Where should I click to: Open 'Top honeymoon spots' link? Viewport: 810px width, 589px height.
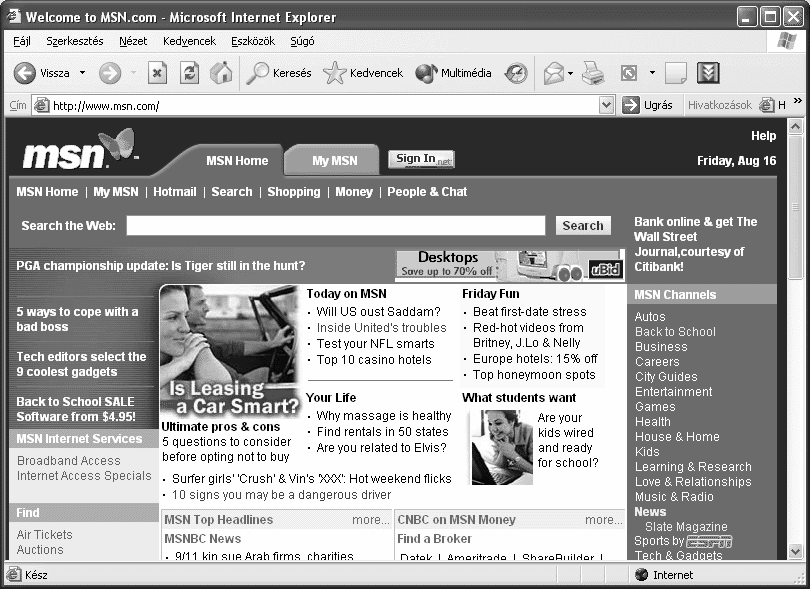[534, 375]
